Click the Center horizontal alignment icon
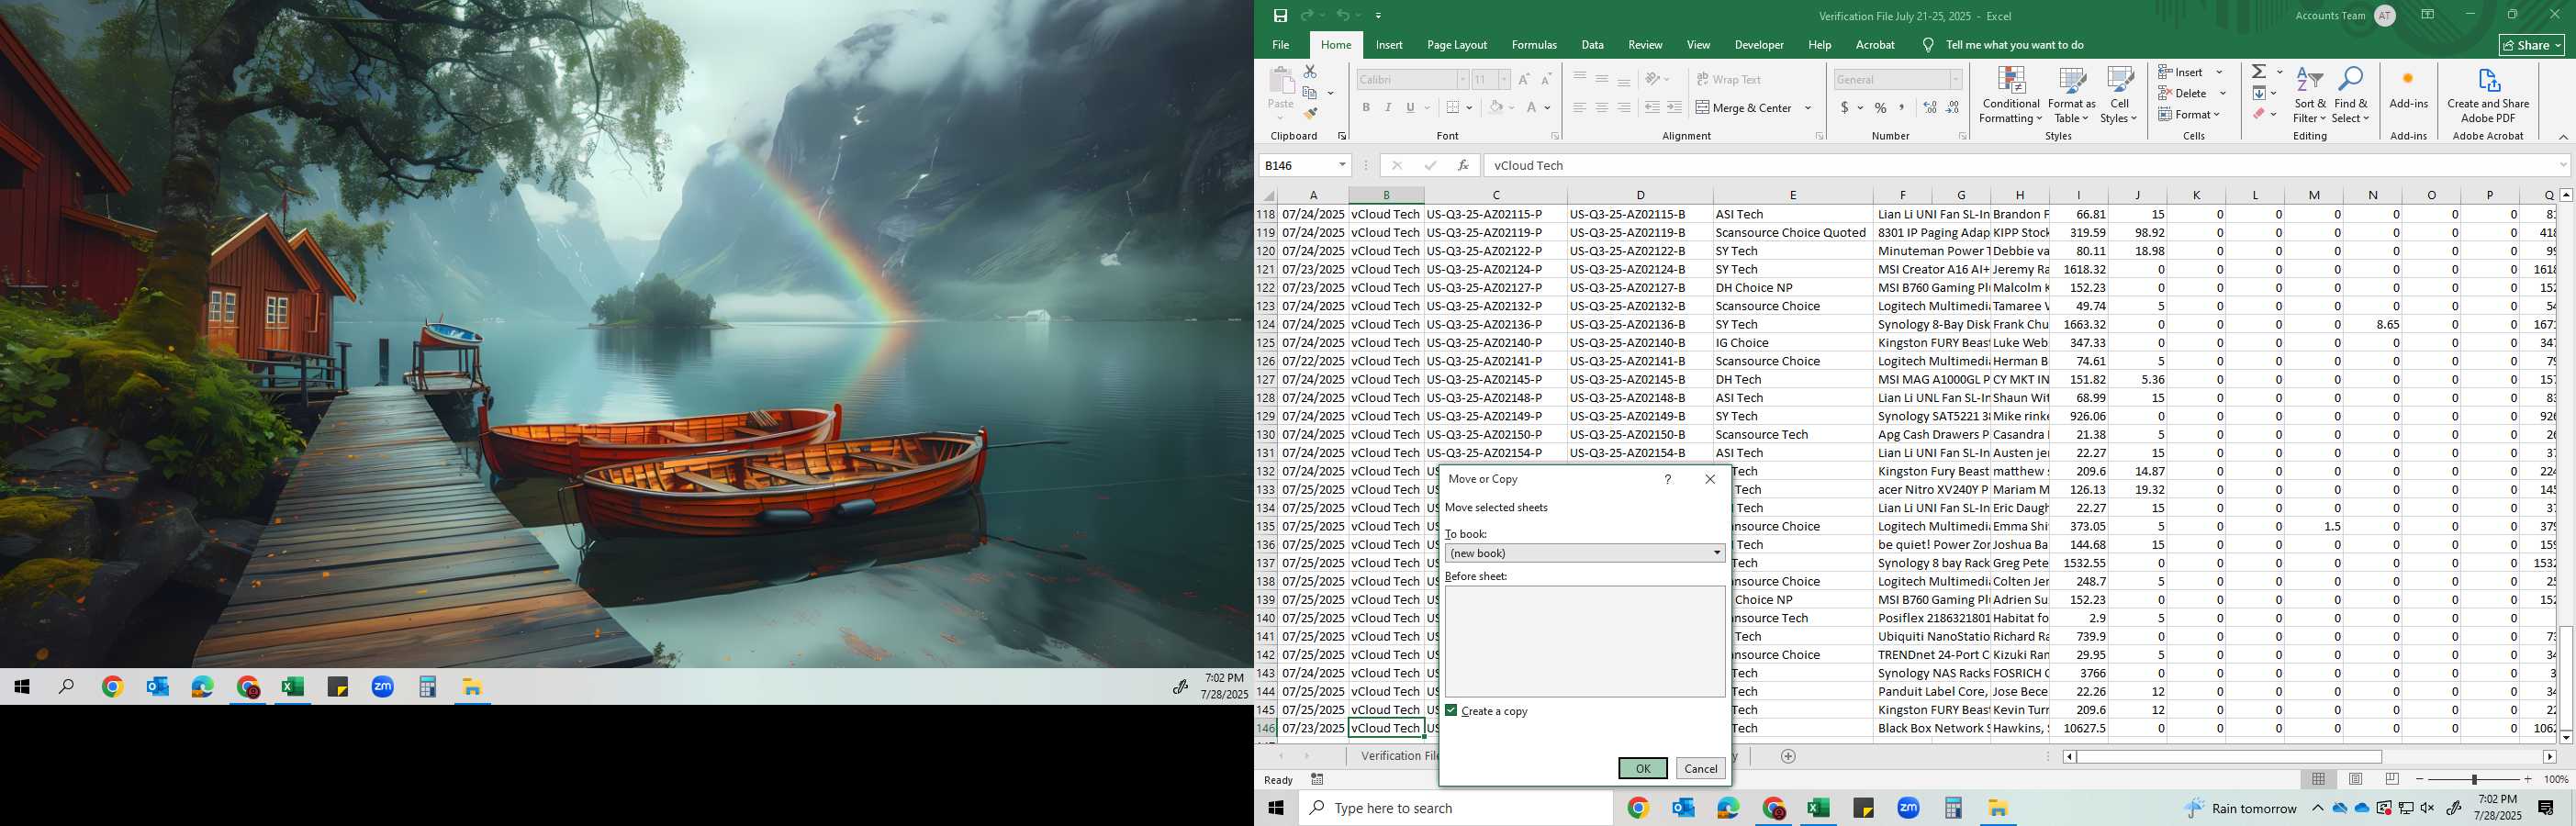The width and height of the screenshot is (2576, 826). 1602,108
